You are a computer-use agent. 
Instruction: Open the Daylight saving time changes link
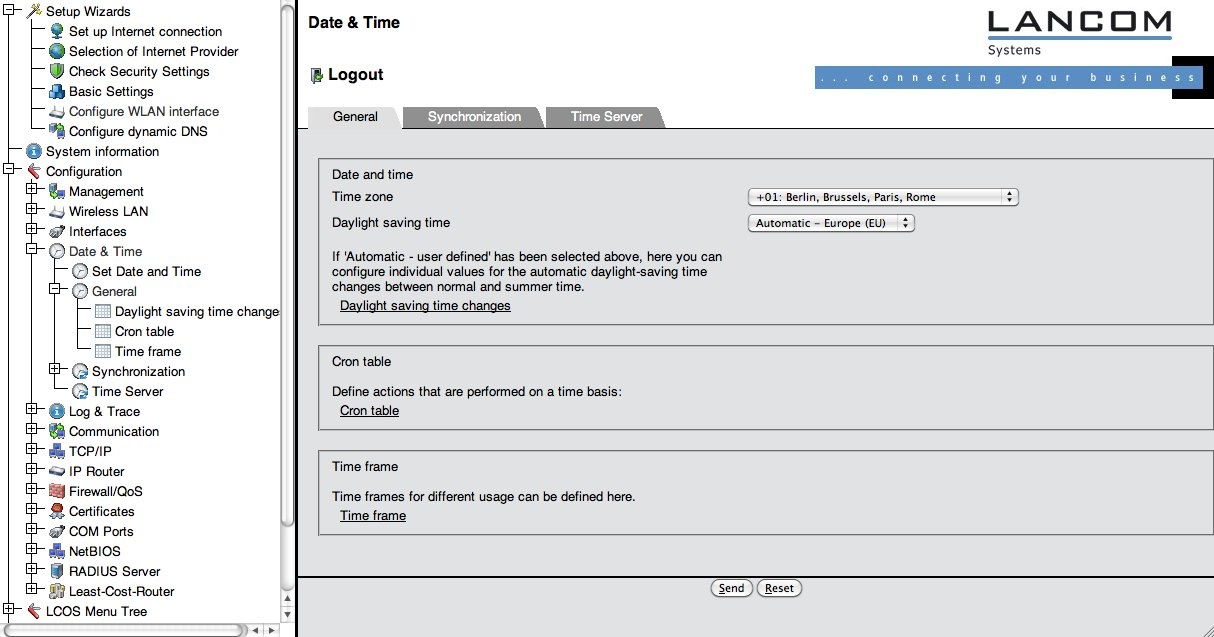(425, 306)
